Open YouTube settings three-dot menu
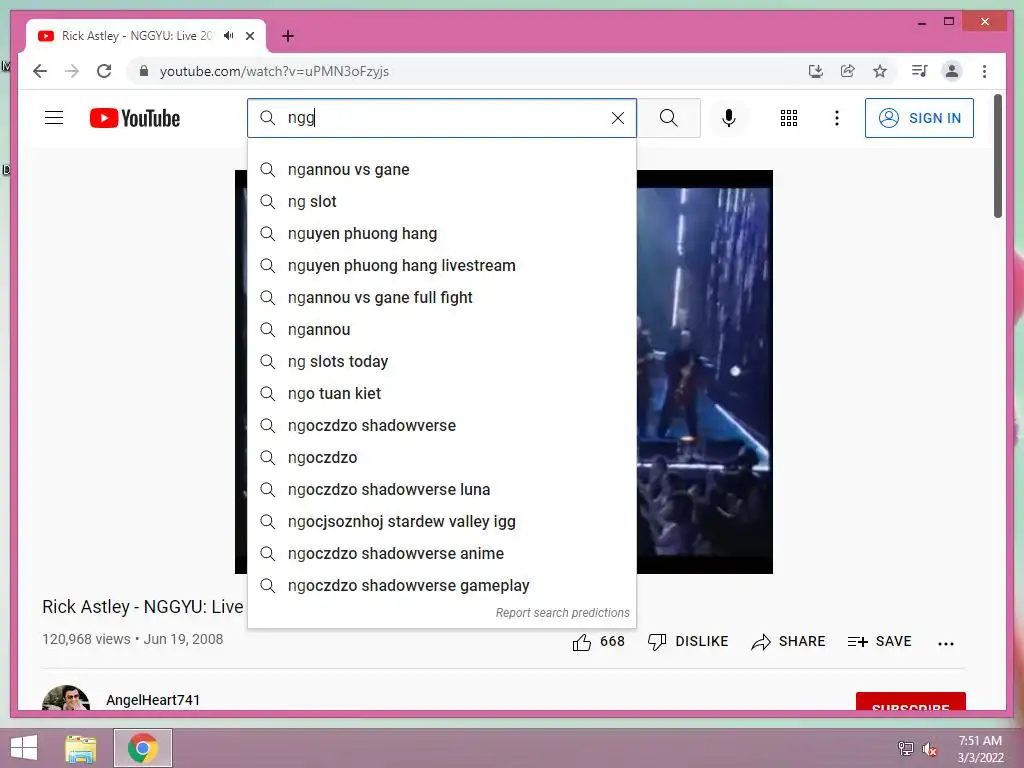 [x=837, y=118]
